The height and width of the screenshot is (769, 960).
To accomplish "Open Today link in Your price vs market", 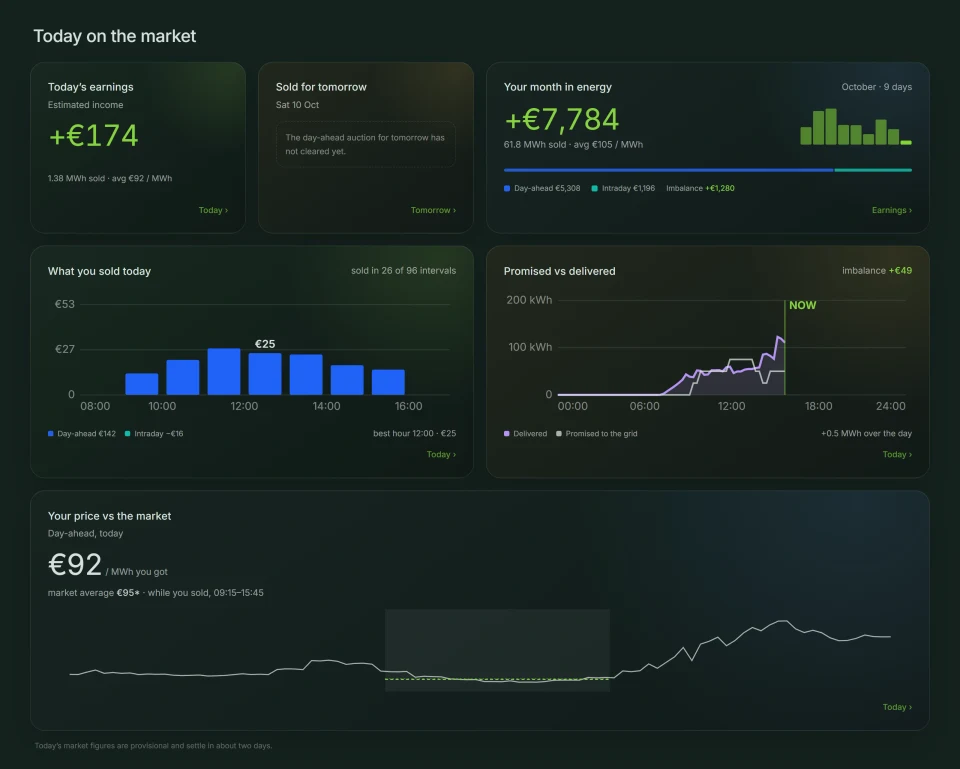I will click(897, 707).
